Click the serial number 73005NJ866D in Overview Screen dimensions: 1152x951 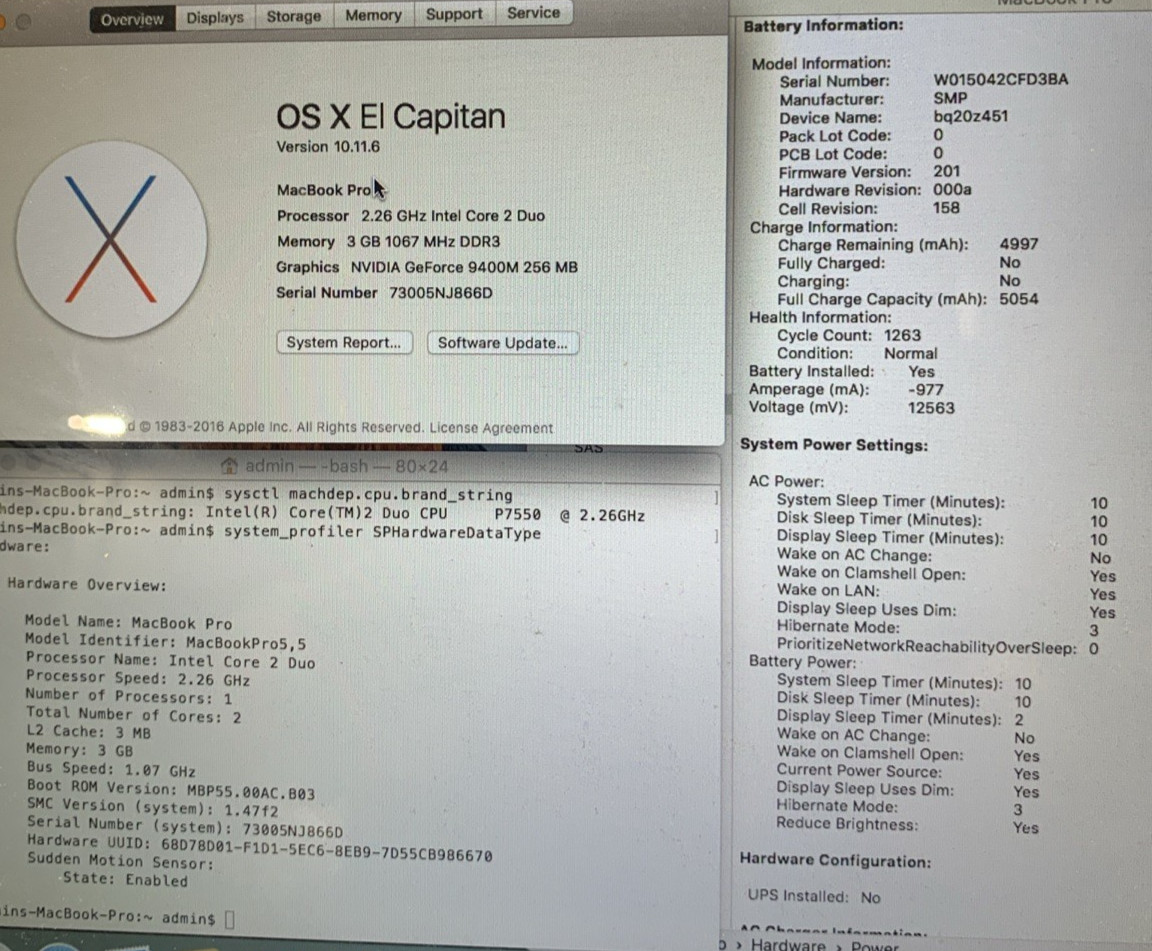pos(441,293)
